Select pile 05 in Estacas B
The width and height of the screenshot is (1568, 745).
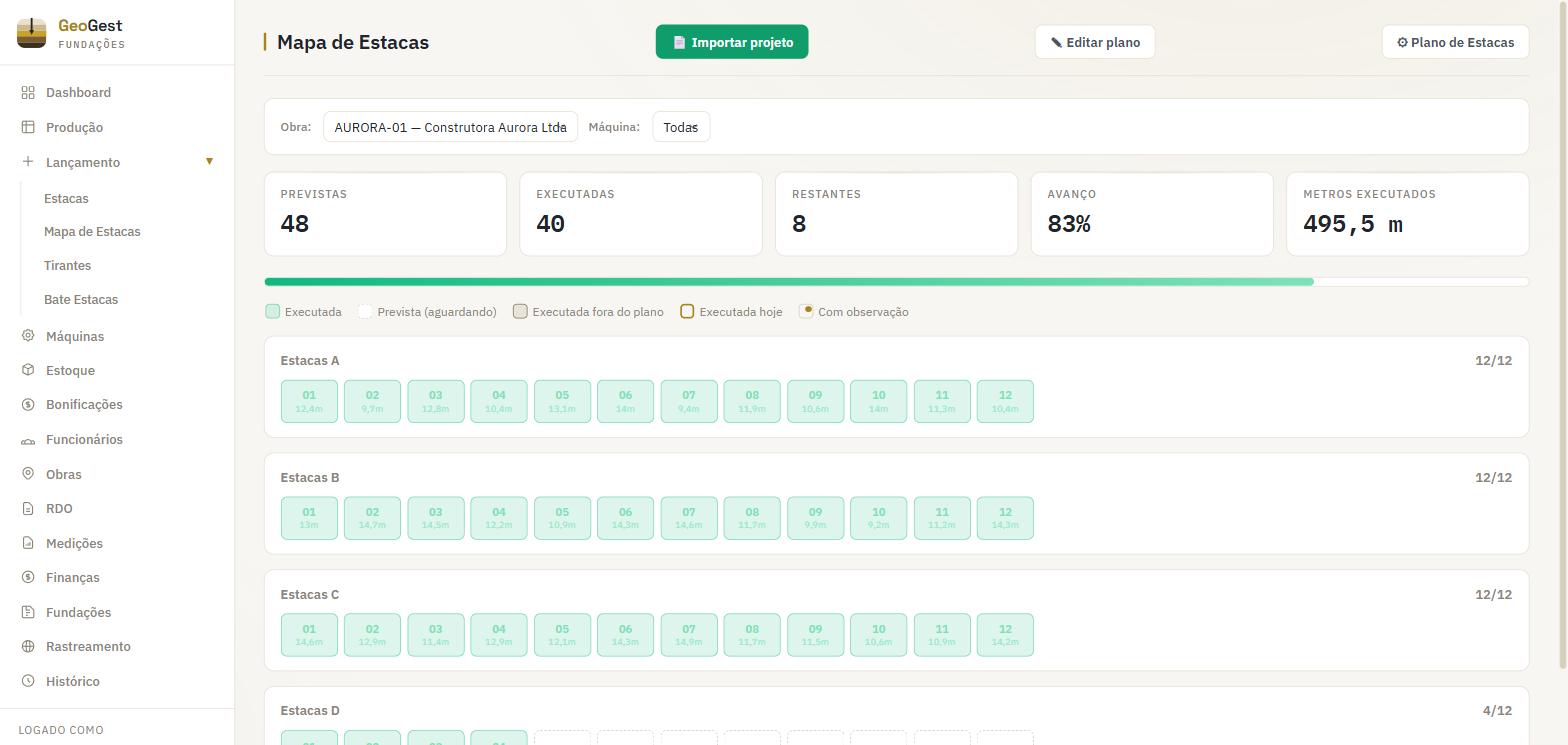click(562, 518)
